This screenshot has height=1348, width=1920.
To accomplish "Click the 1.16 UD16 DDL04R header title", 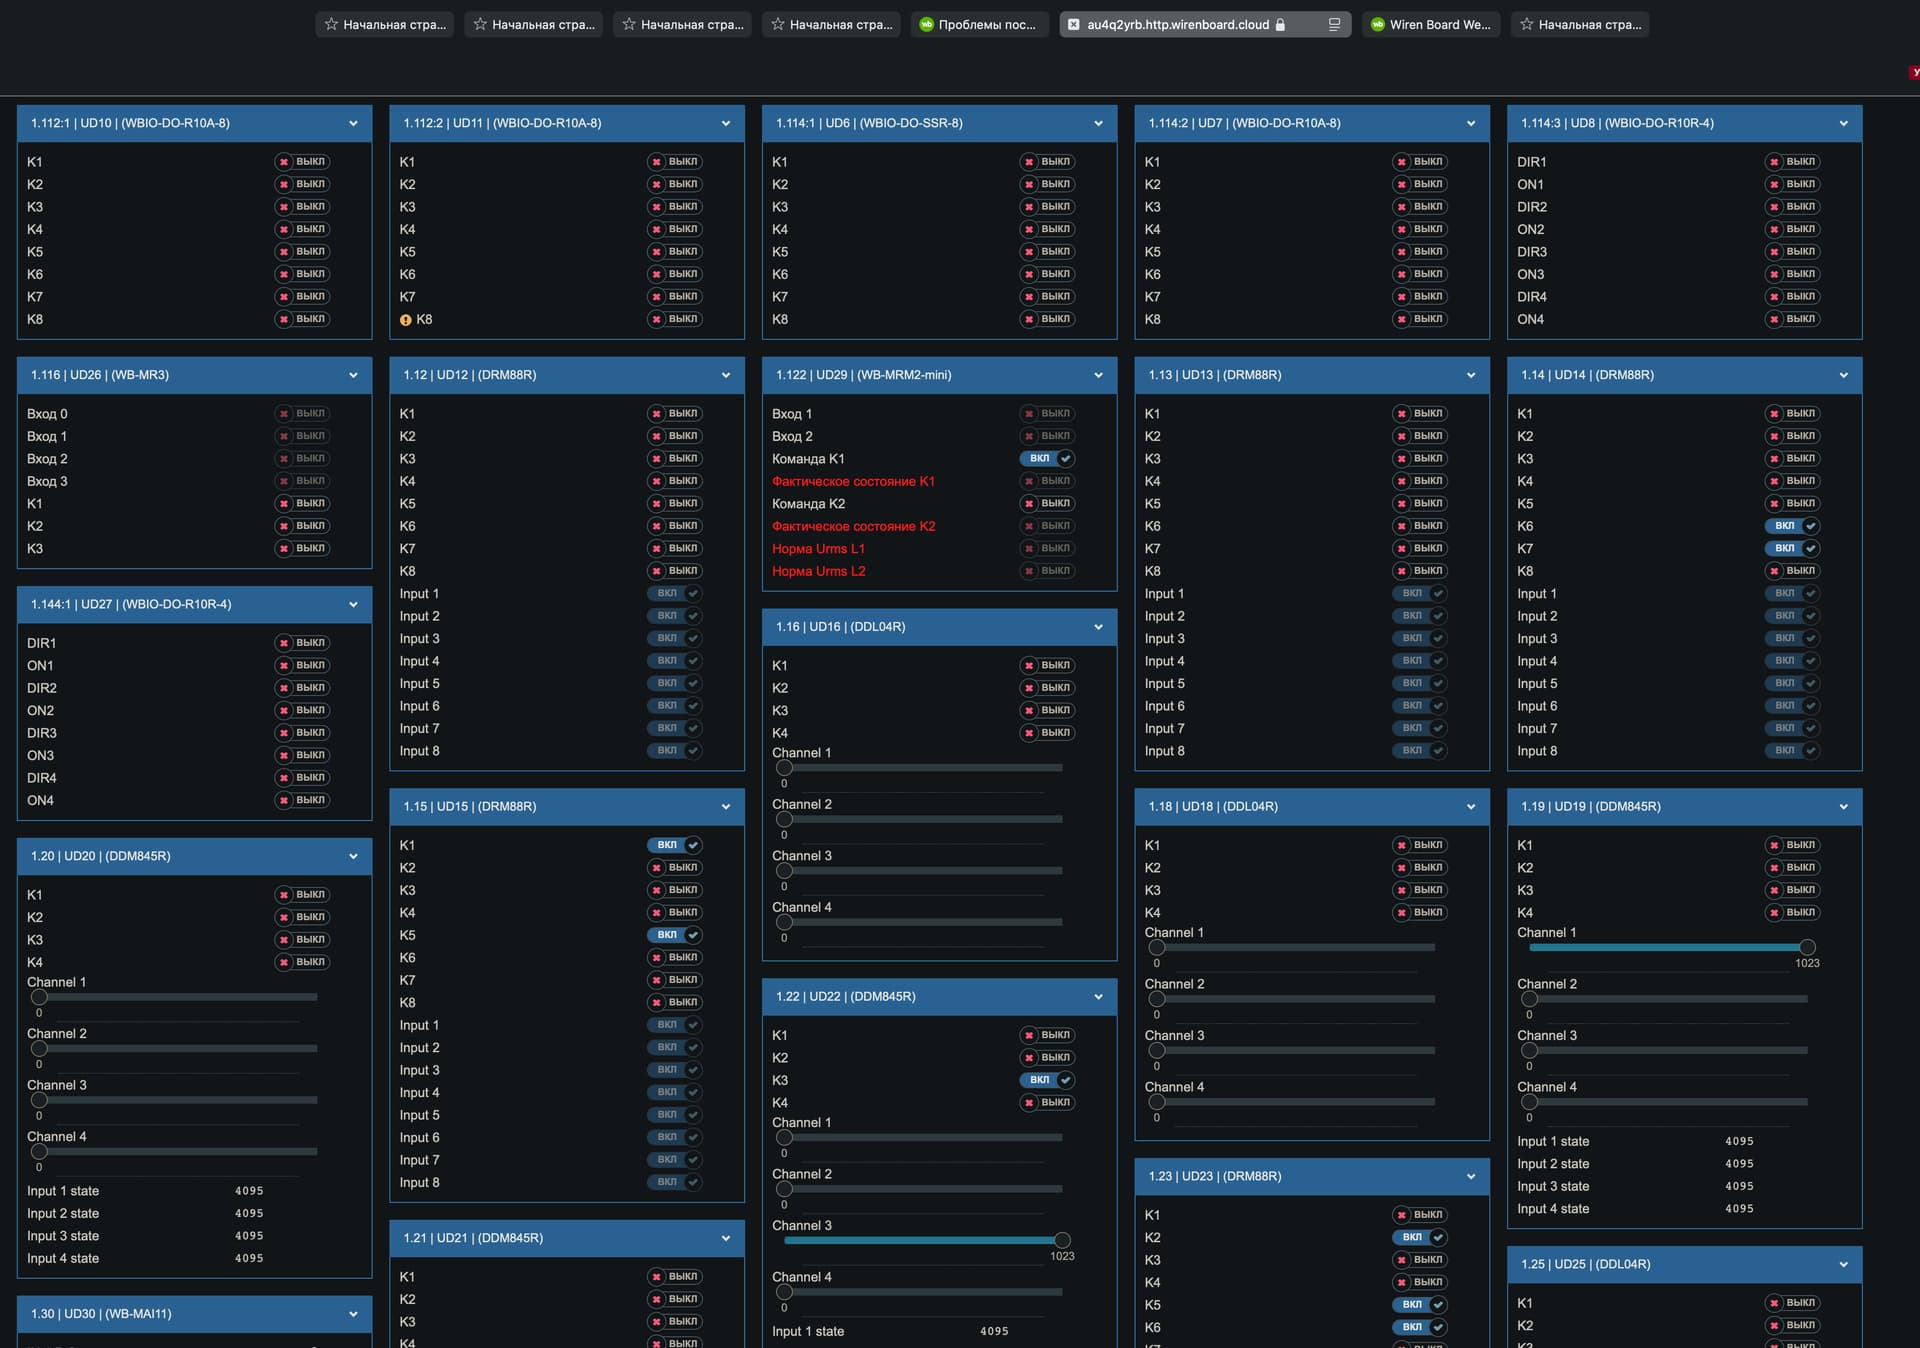I will point(840,627).
